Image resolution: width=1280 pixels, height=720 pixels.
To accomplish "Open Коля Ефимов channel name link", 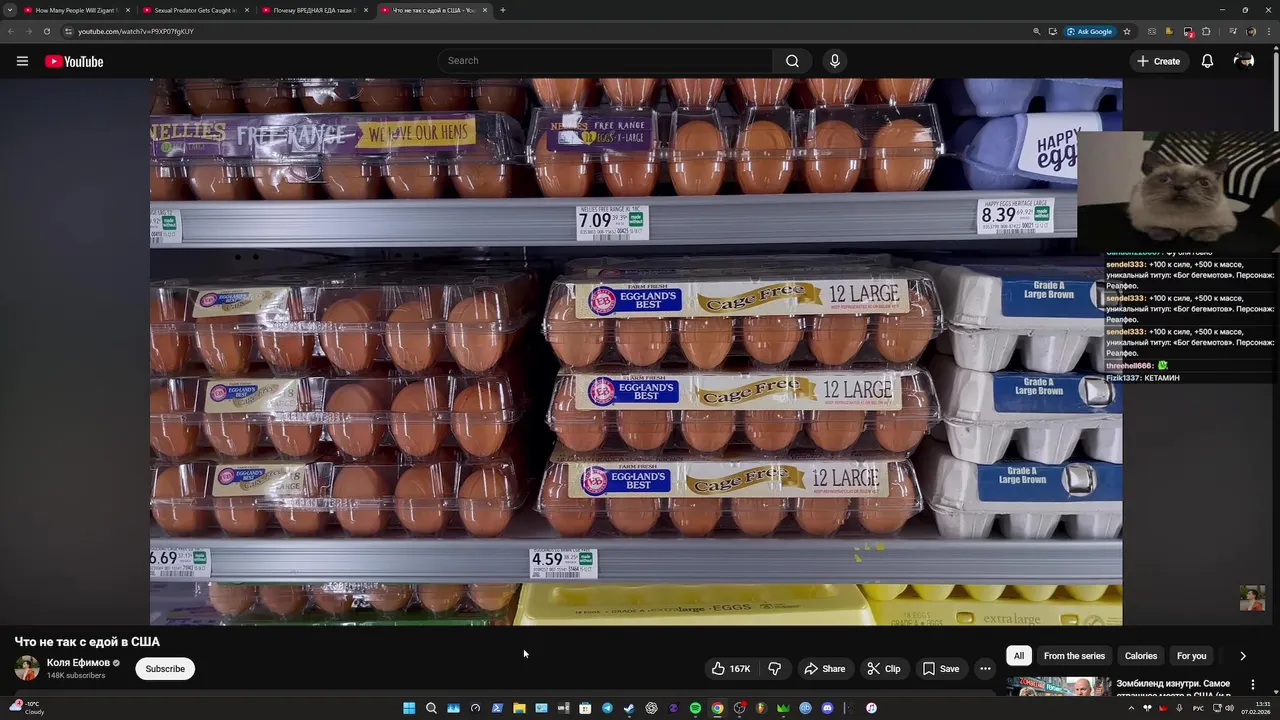I will click(x=78, y=663).
